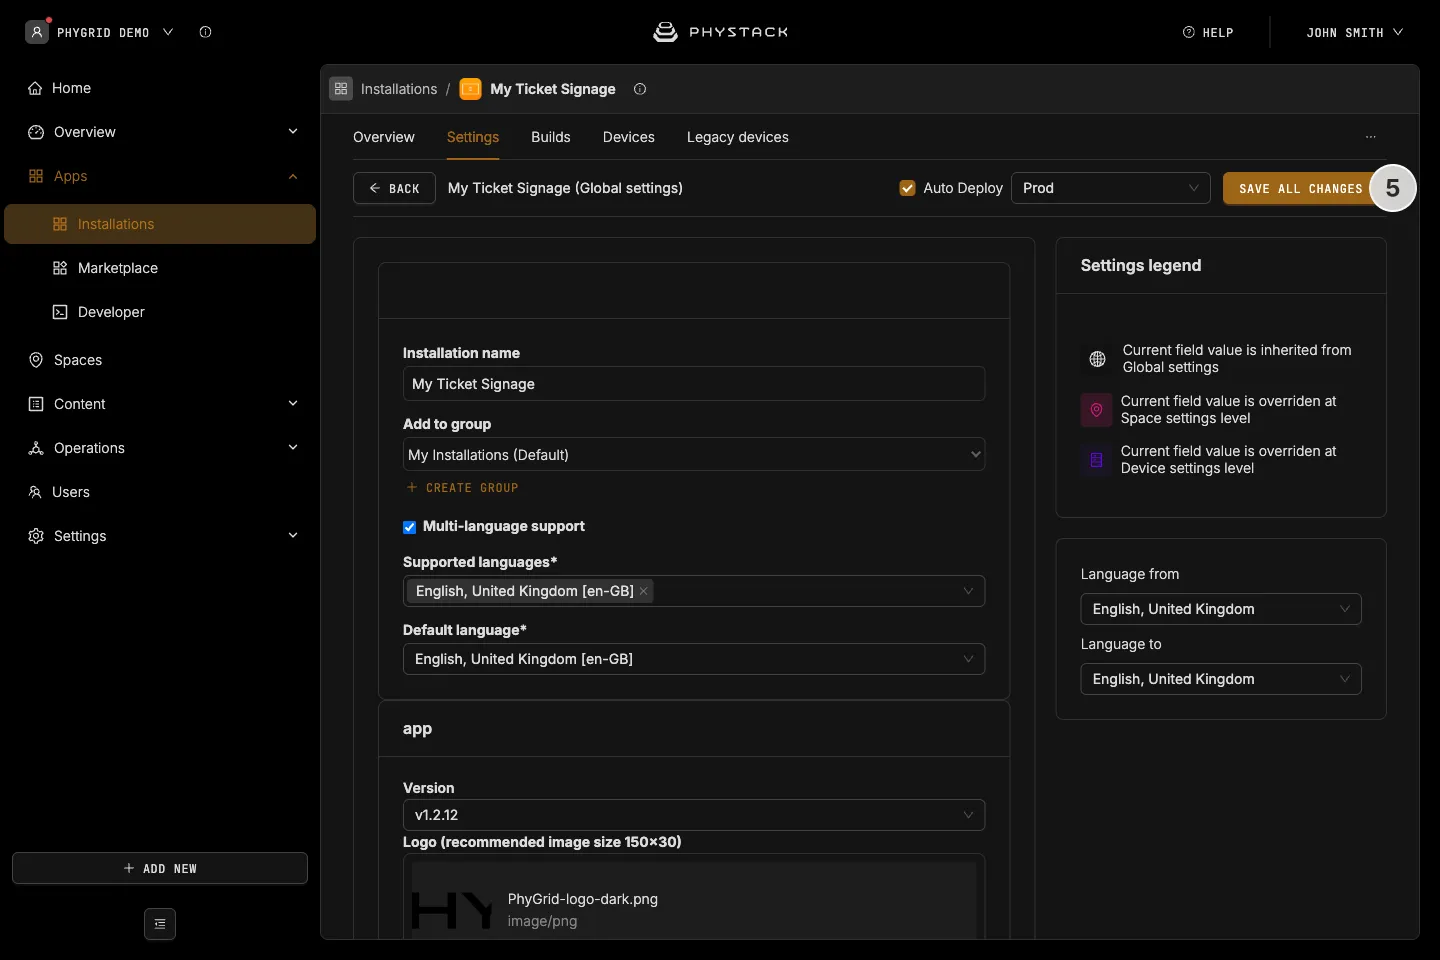Click the Marketplace icon in sidebar
Viewport: 1440px width, 960px height.
coord(60,268)
